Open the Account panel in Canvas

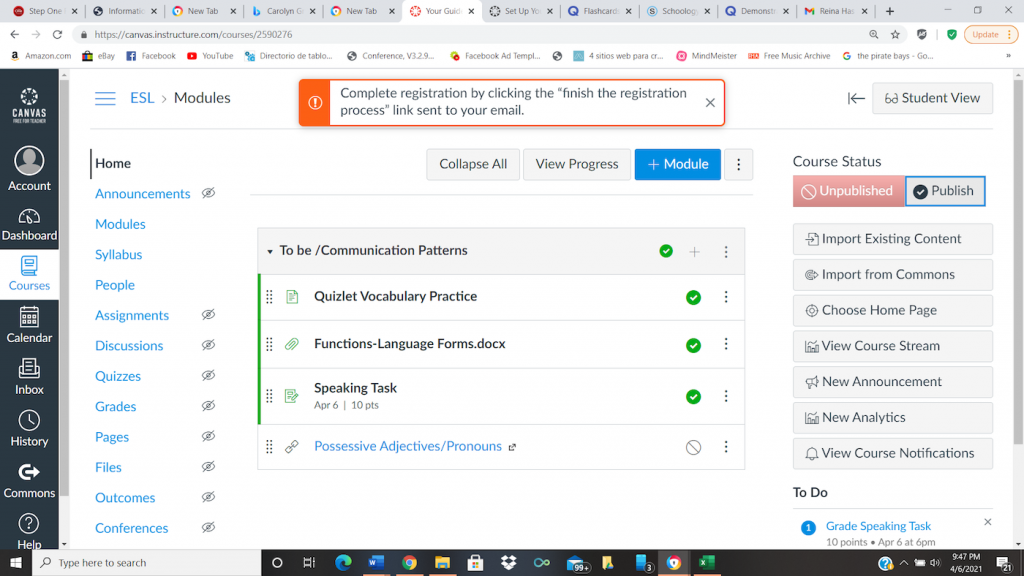point(29,168)
